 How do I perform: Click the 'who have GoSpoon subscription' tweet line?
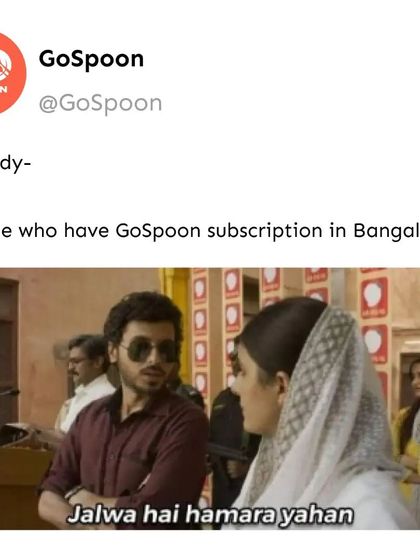210,231
